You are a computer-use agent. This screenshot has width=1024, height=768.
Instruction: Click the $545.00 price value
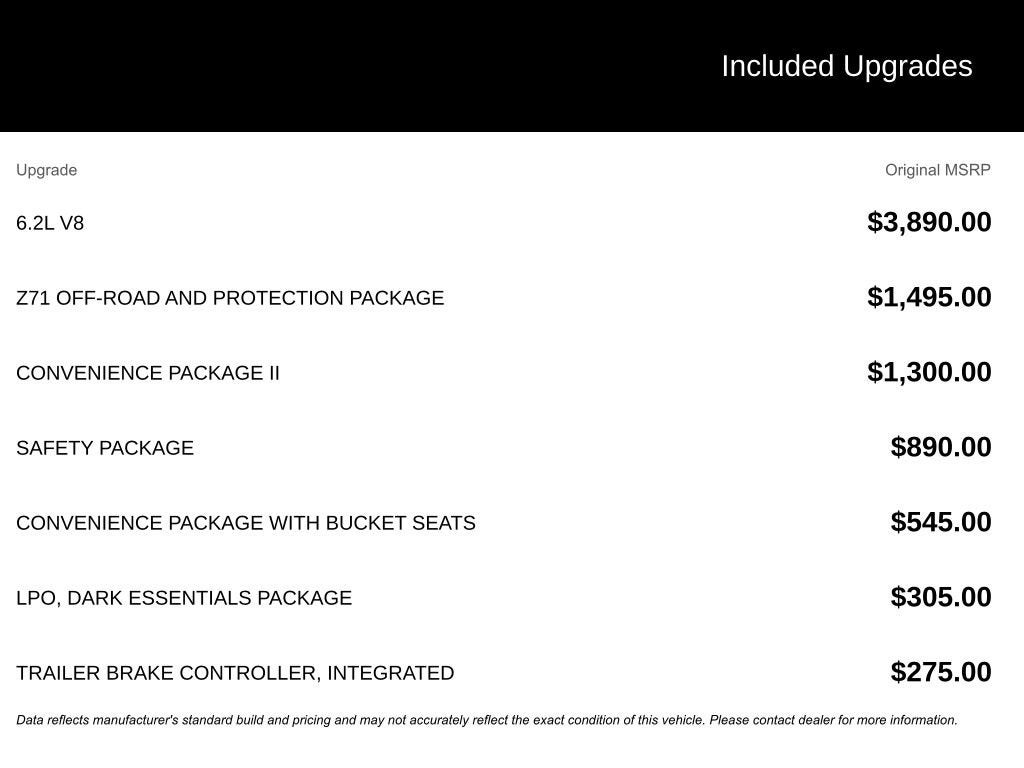941,522
